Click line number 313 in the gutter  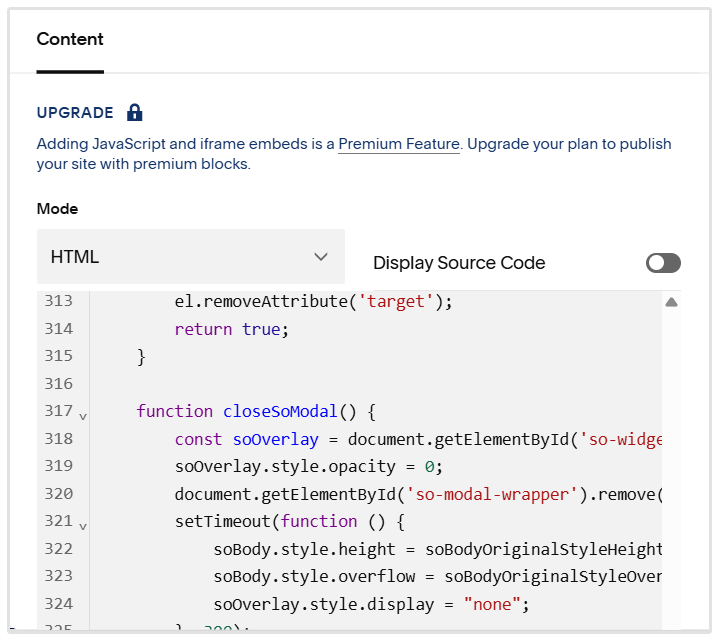59,301
